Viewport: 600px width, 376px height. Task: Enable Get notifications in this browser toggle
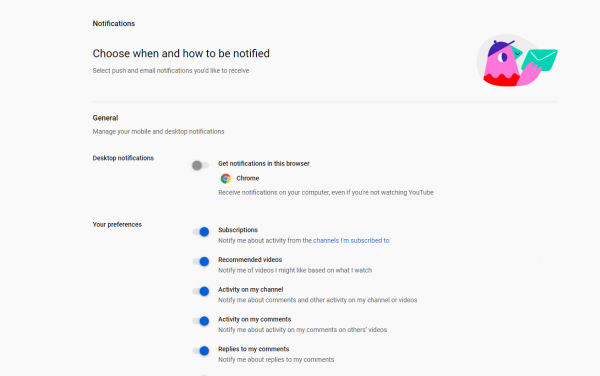200,165
